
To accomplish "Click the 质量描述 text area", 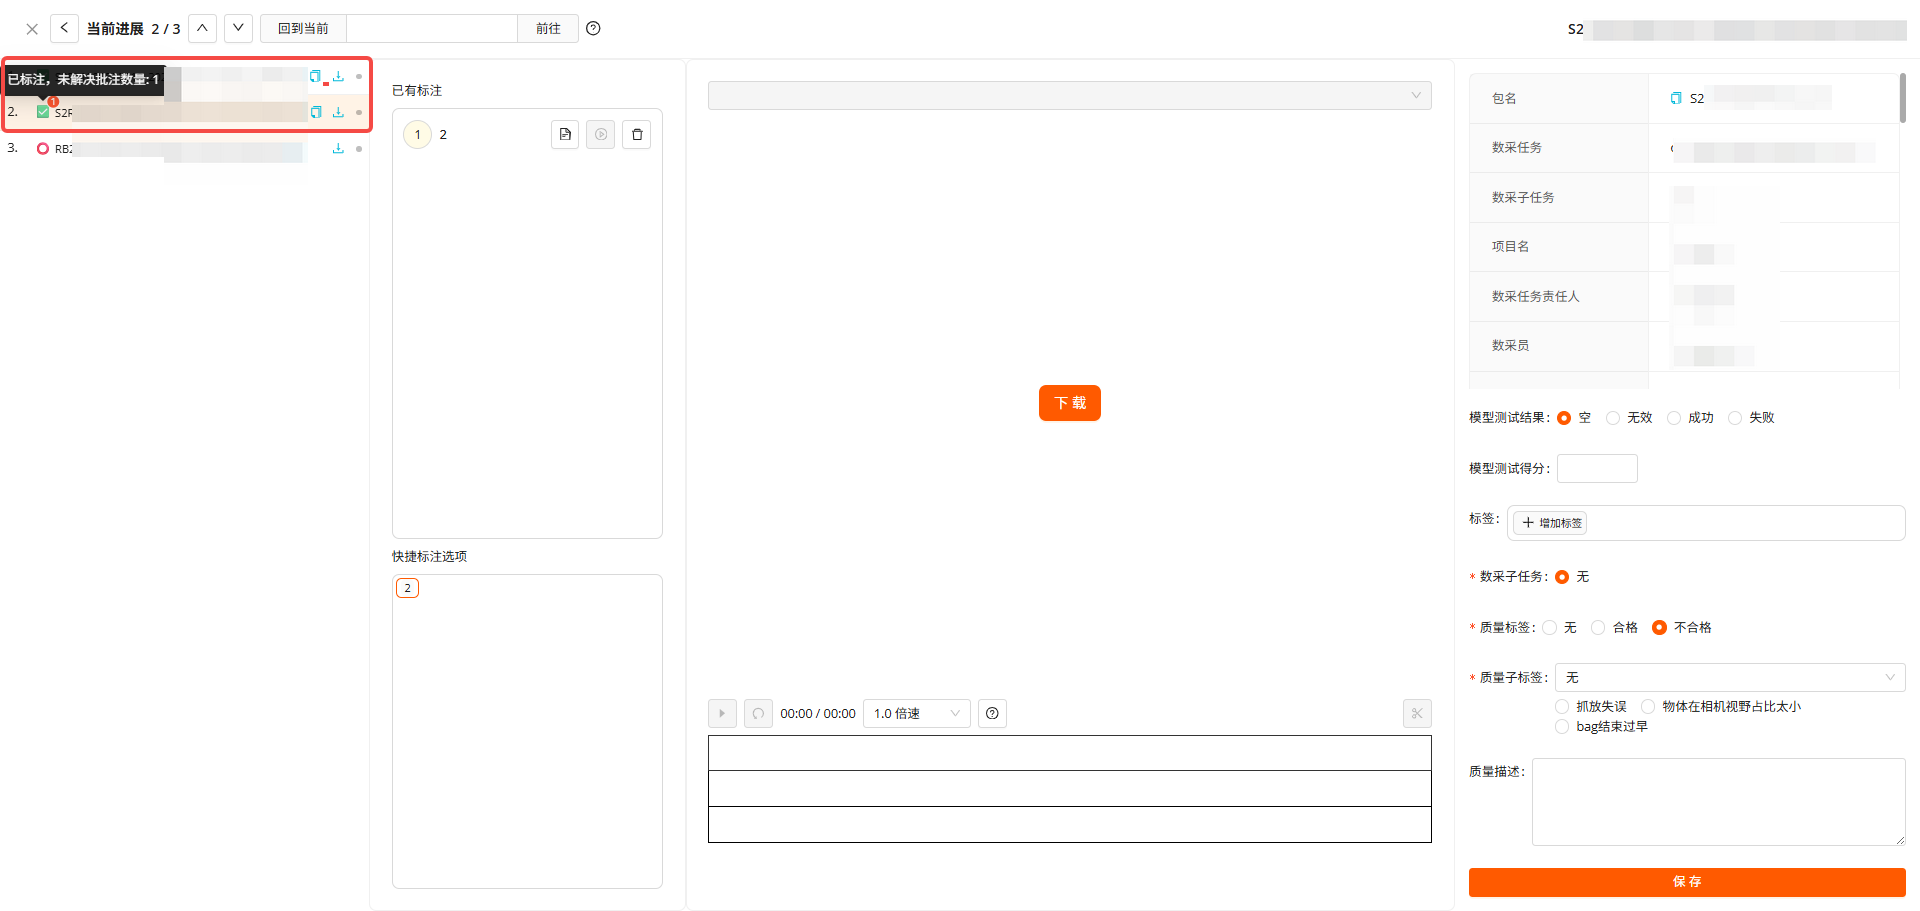I will (x=1717, y=801).
